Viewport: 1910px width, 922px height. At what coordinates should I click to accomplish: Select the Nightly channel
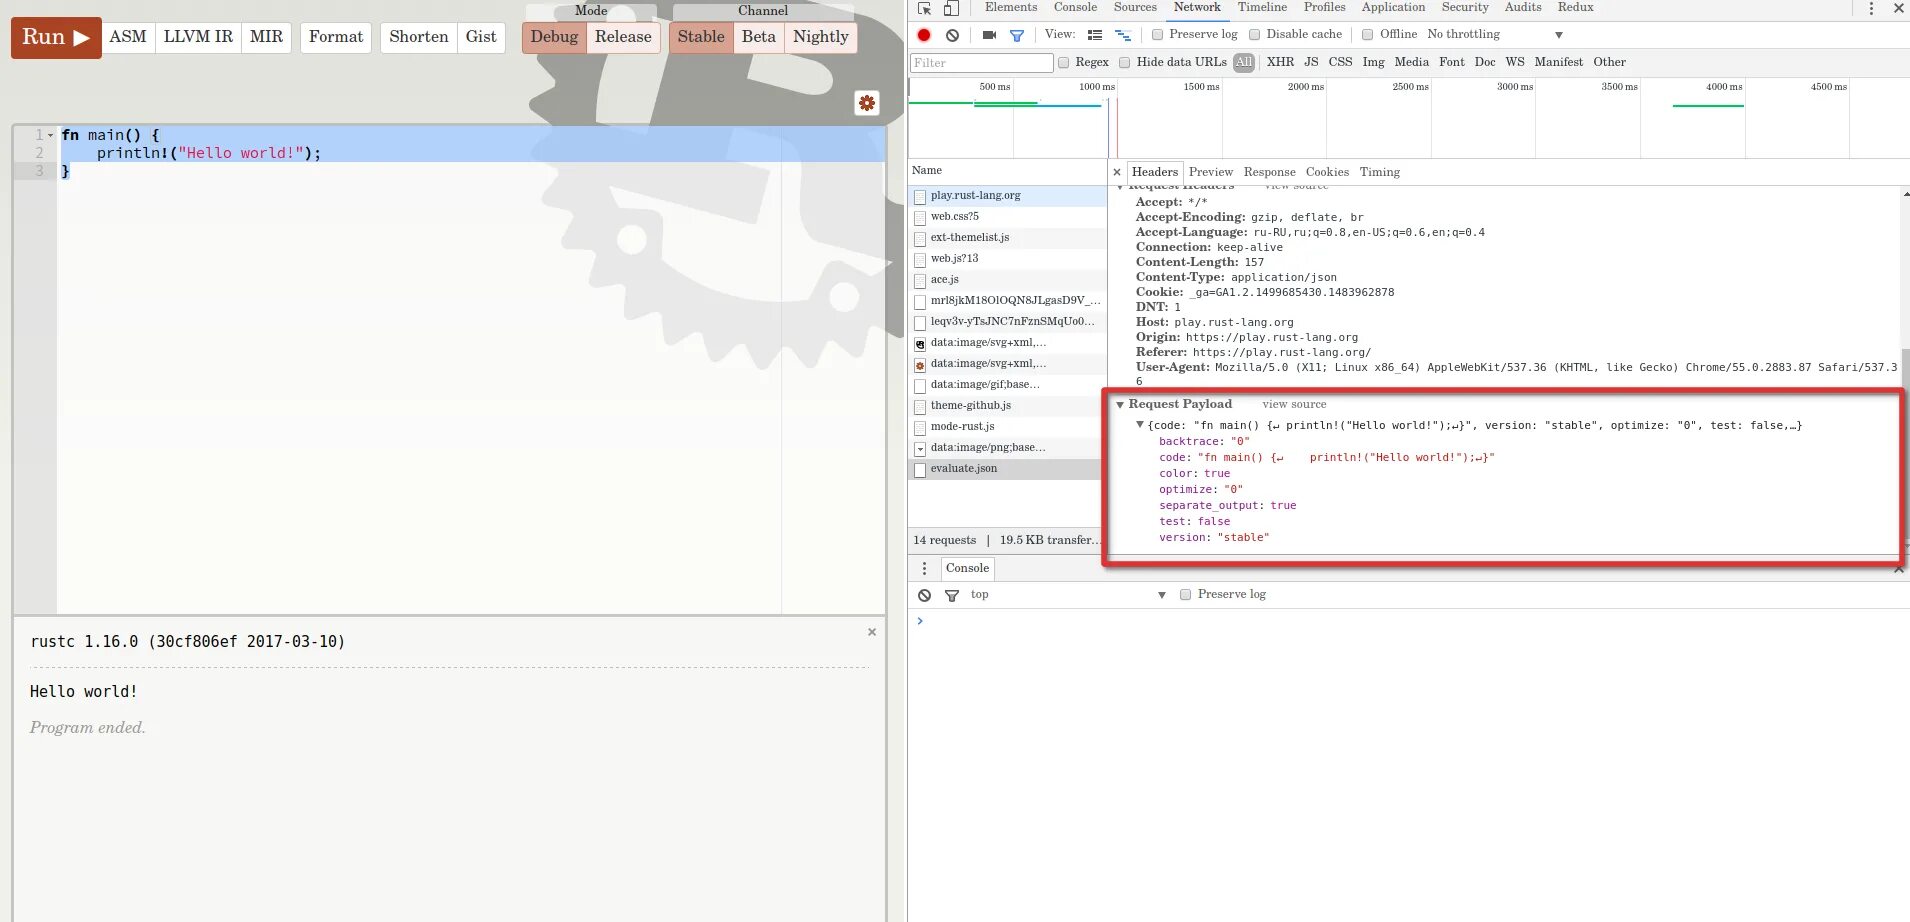tap(821, 37)
